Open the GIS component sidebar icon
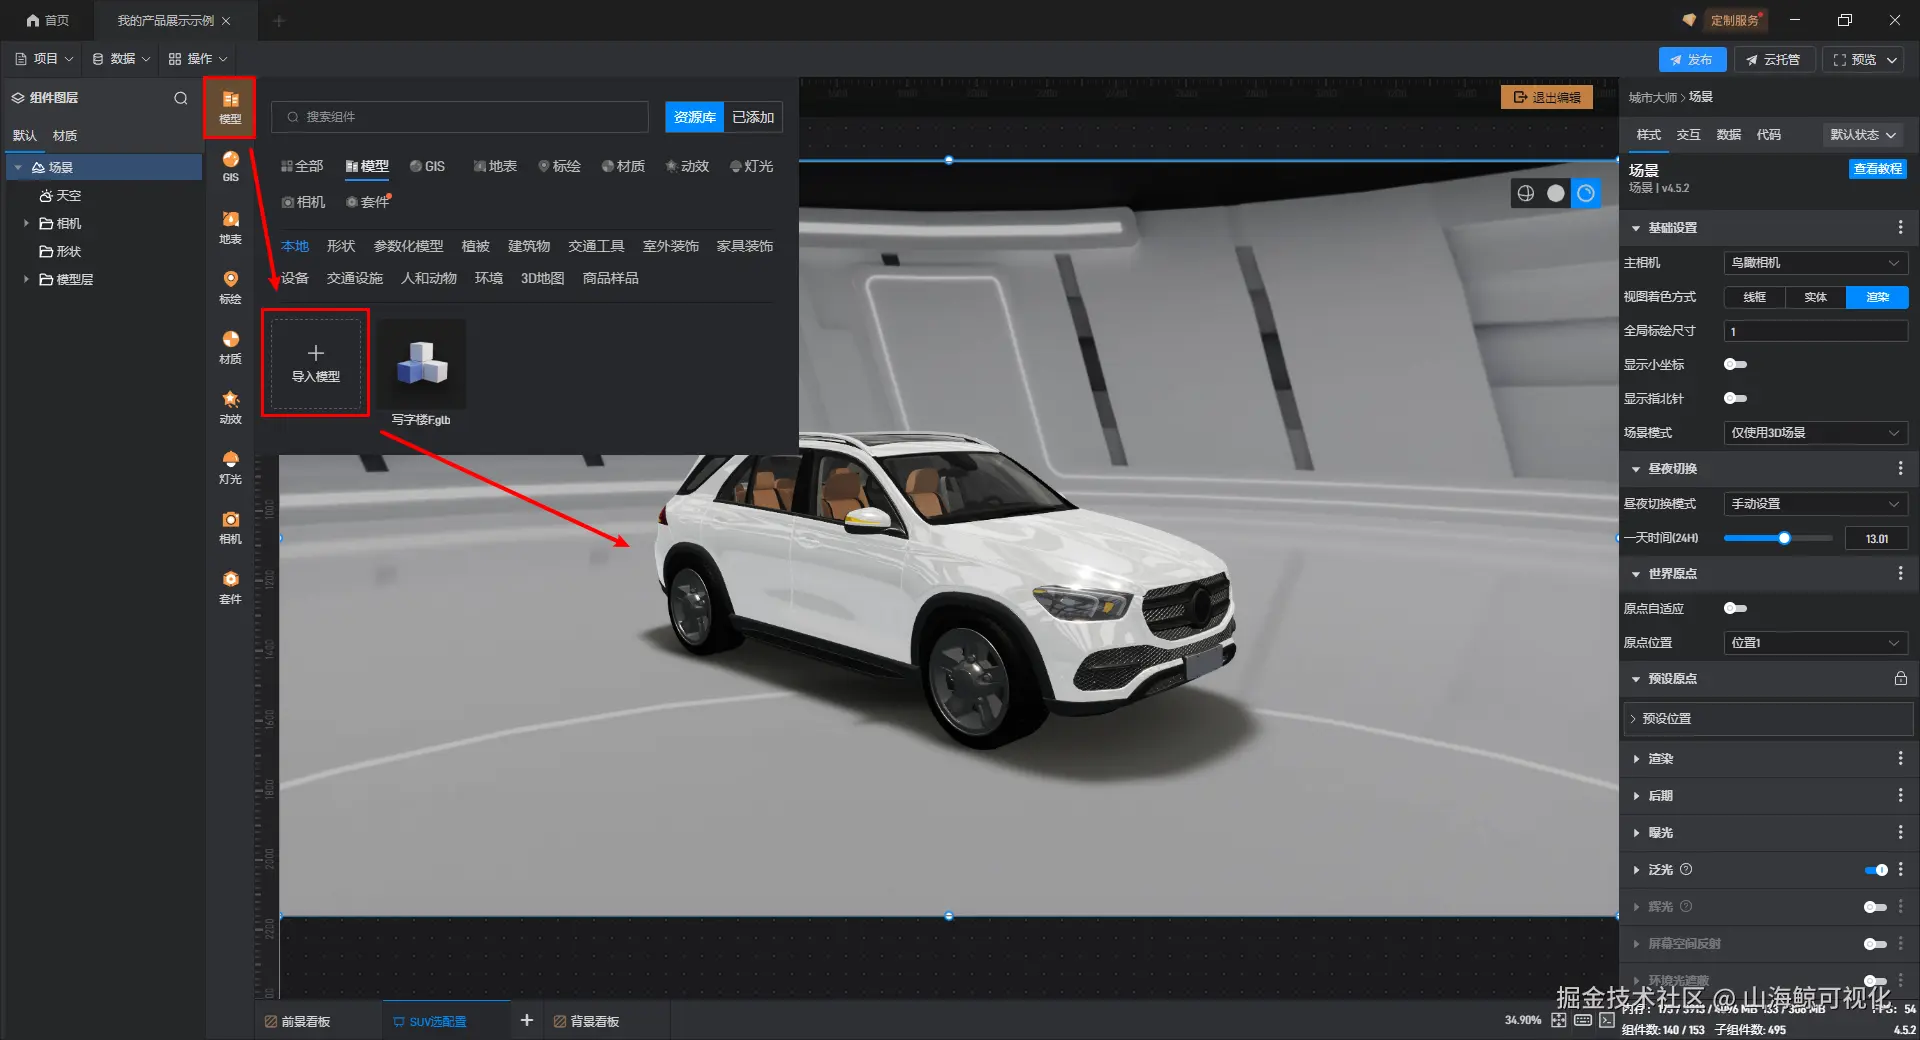 coord(230,166)
